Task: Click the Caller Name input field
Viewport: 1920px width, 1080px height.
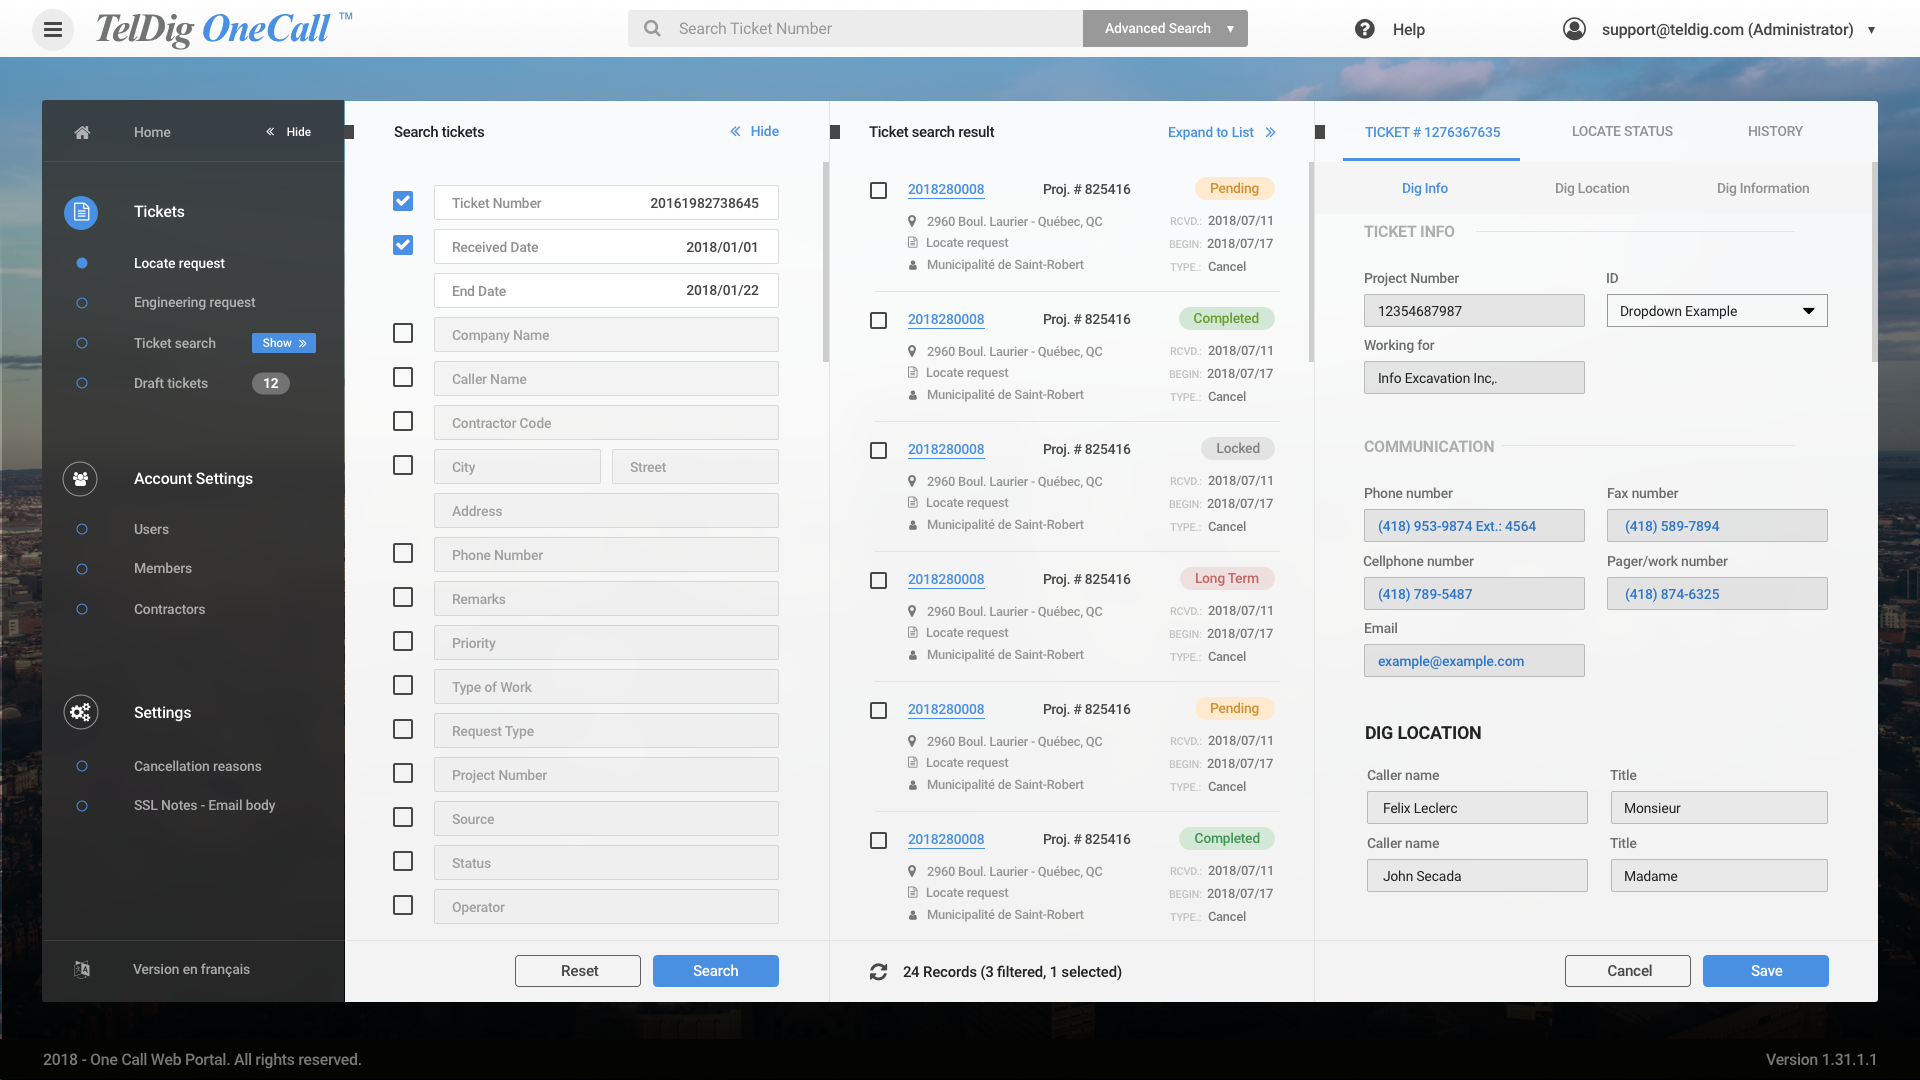Action: click(606, 379)
